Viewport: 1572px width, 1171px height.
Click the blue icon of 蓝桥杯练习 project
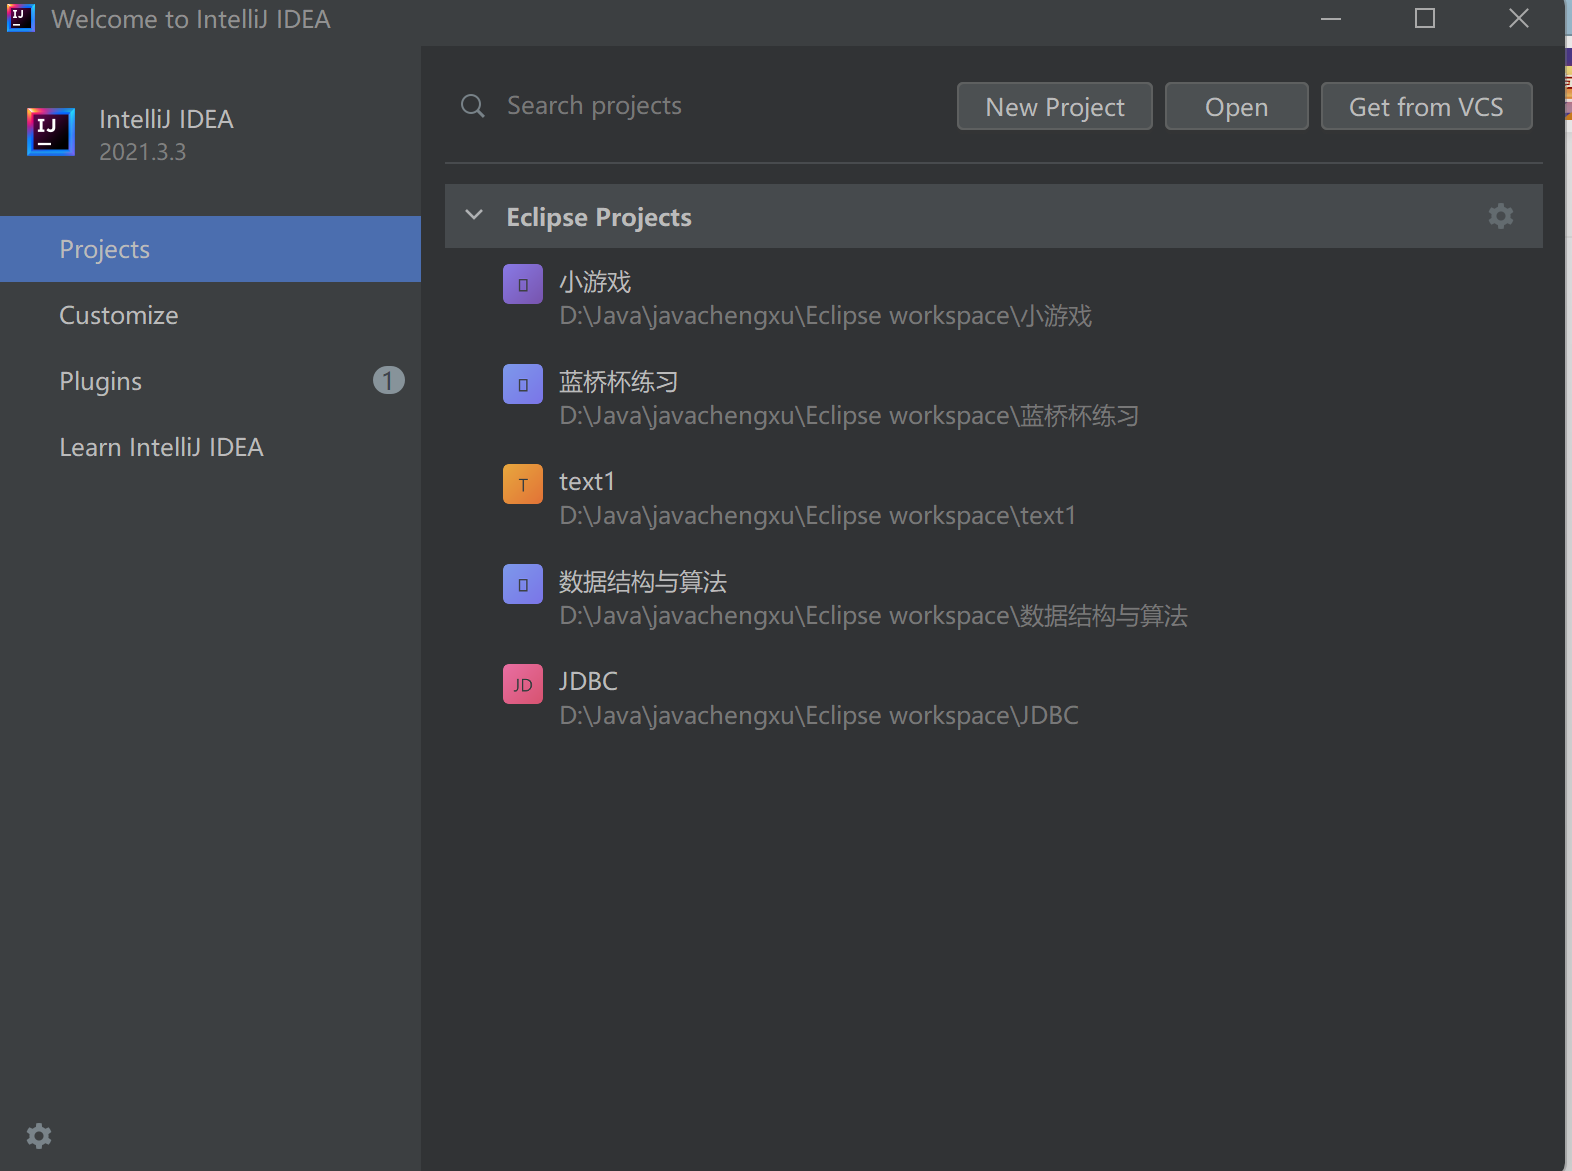[x=523, y=384]
